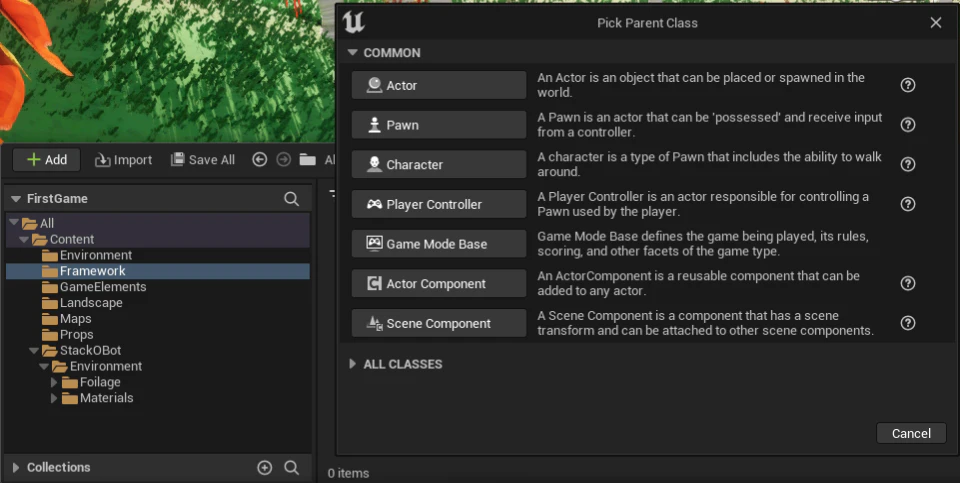Collapse StackOBot's Environment subfolder
The width and height of the screenshot is (960, 483).
(44, 367)
